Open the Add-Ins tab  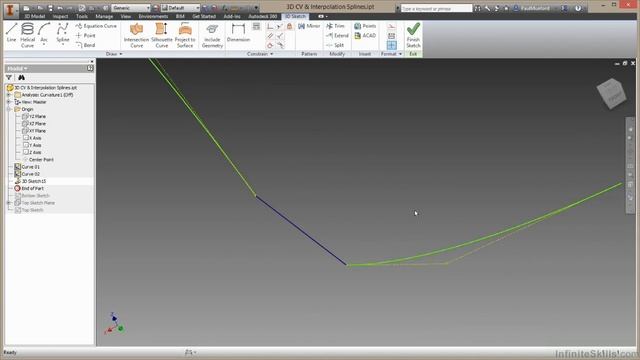point(232,16)
